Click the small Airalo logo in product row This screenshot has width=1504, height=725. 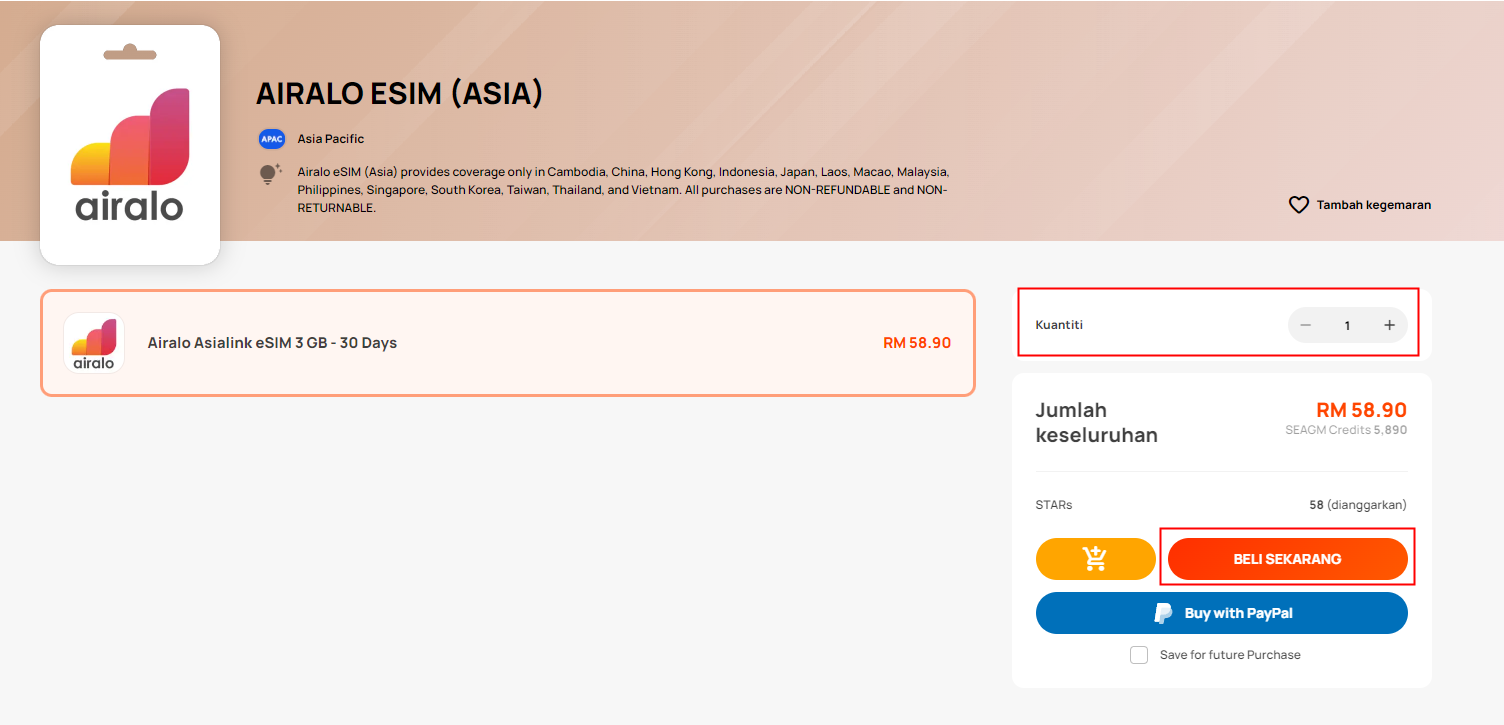coord(94,343)
